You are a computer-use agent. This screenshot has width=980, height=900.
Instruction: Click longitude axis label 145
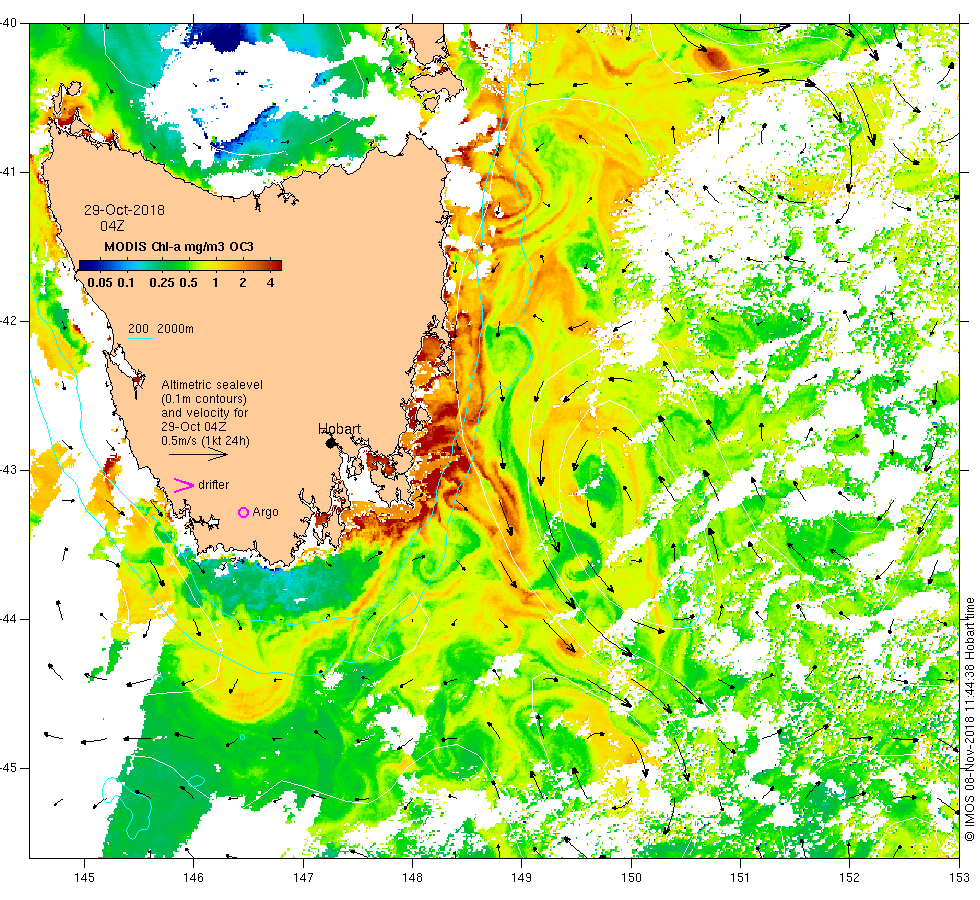[84, 878]
